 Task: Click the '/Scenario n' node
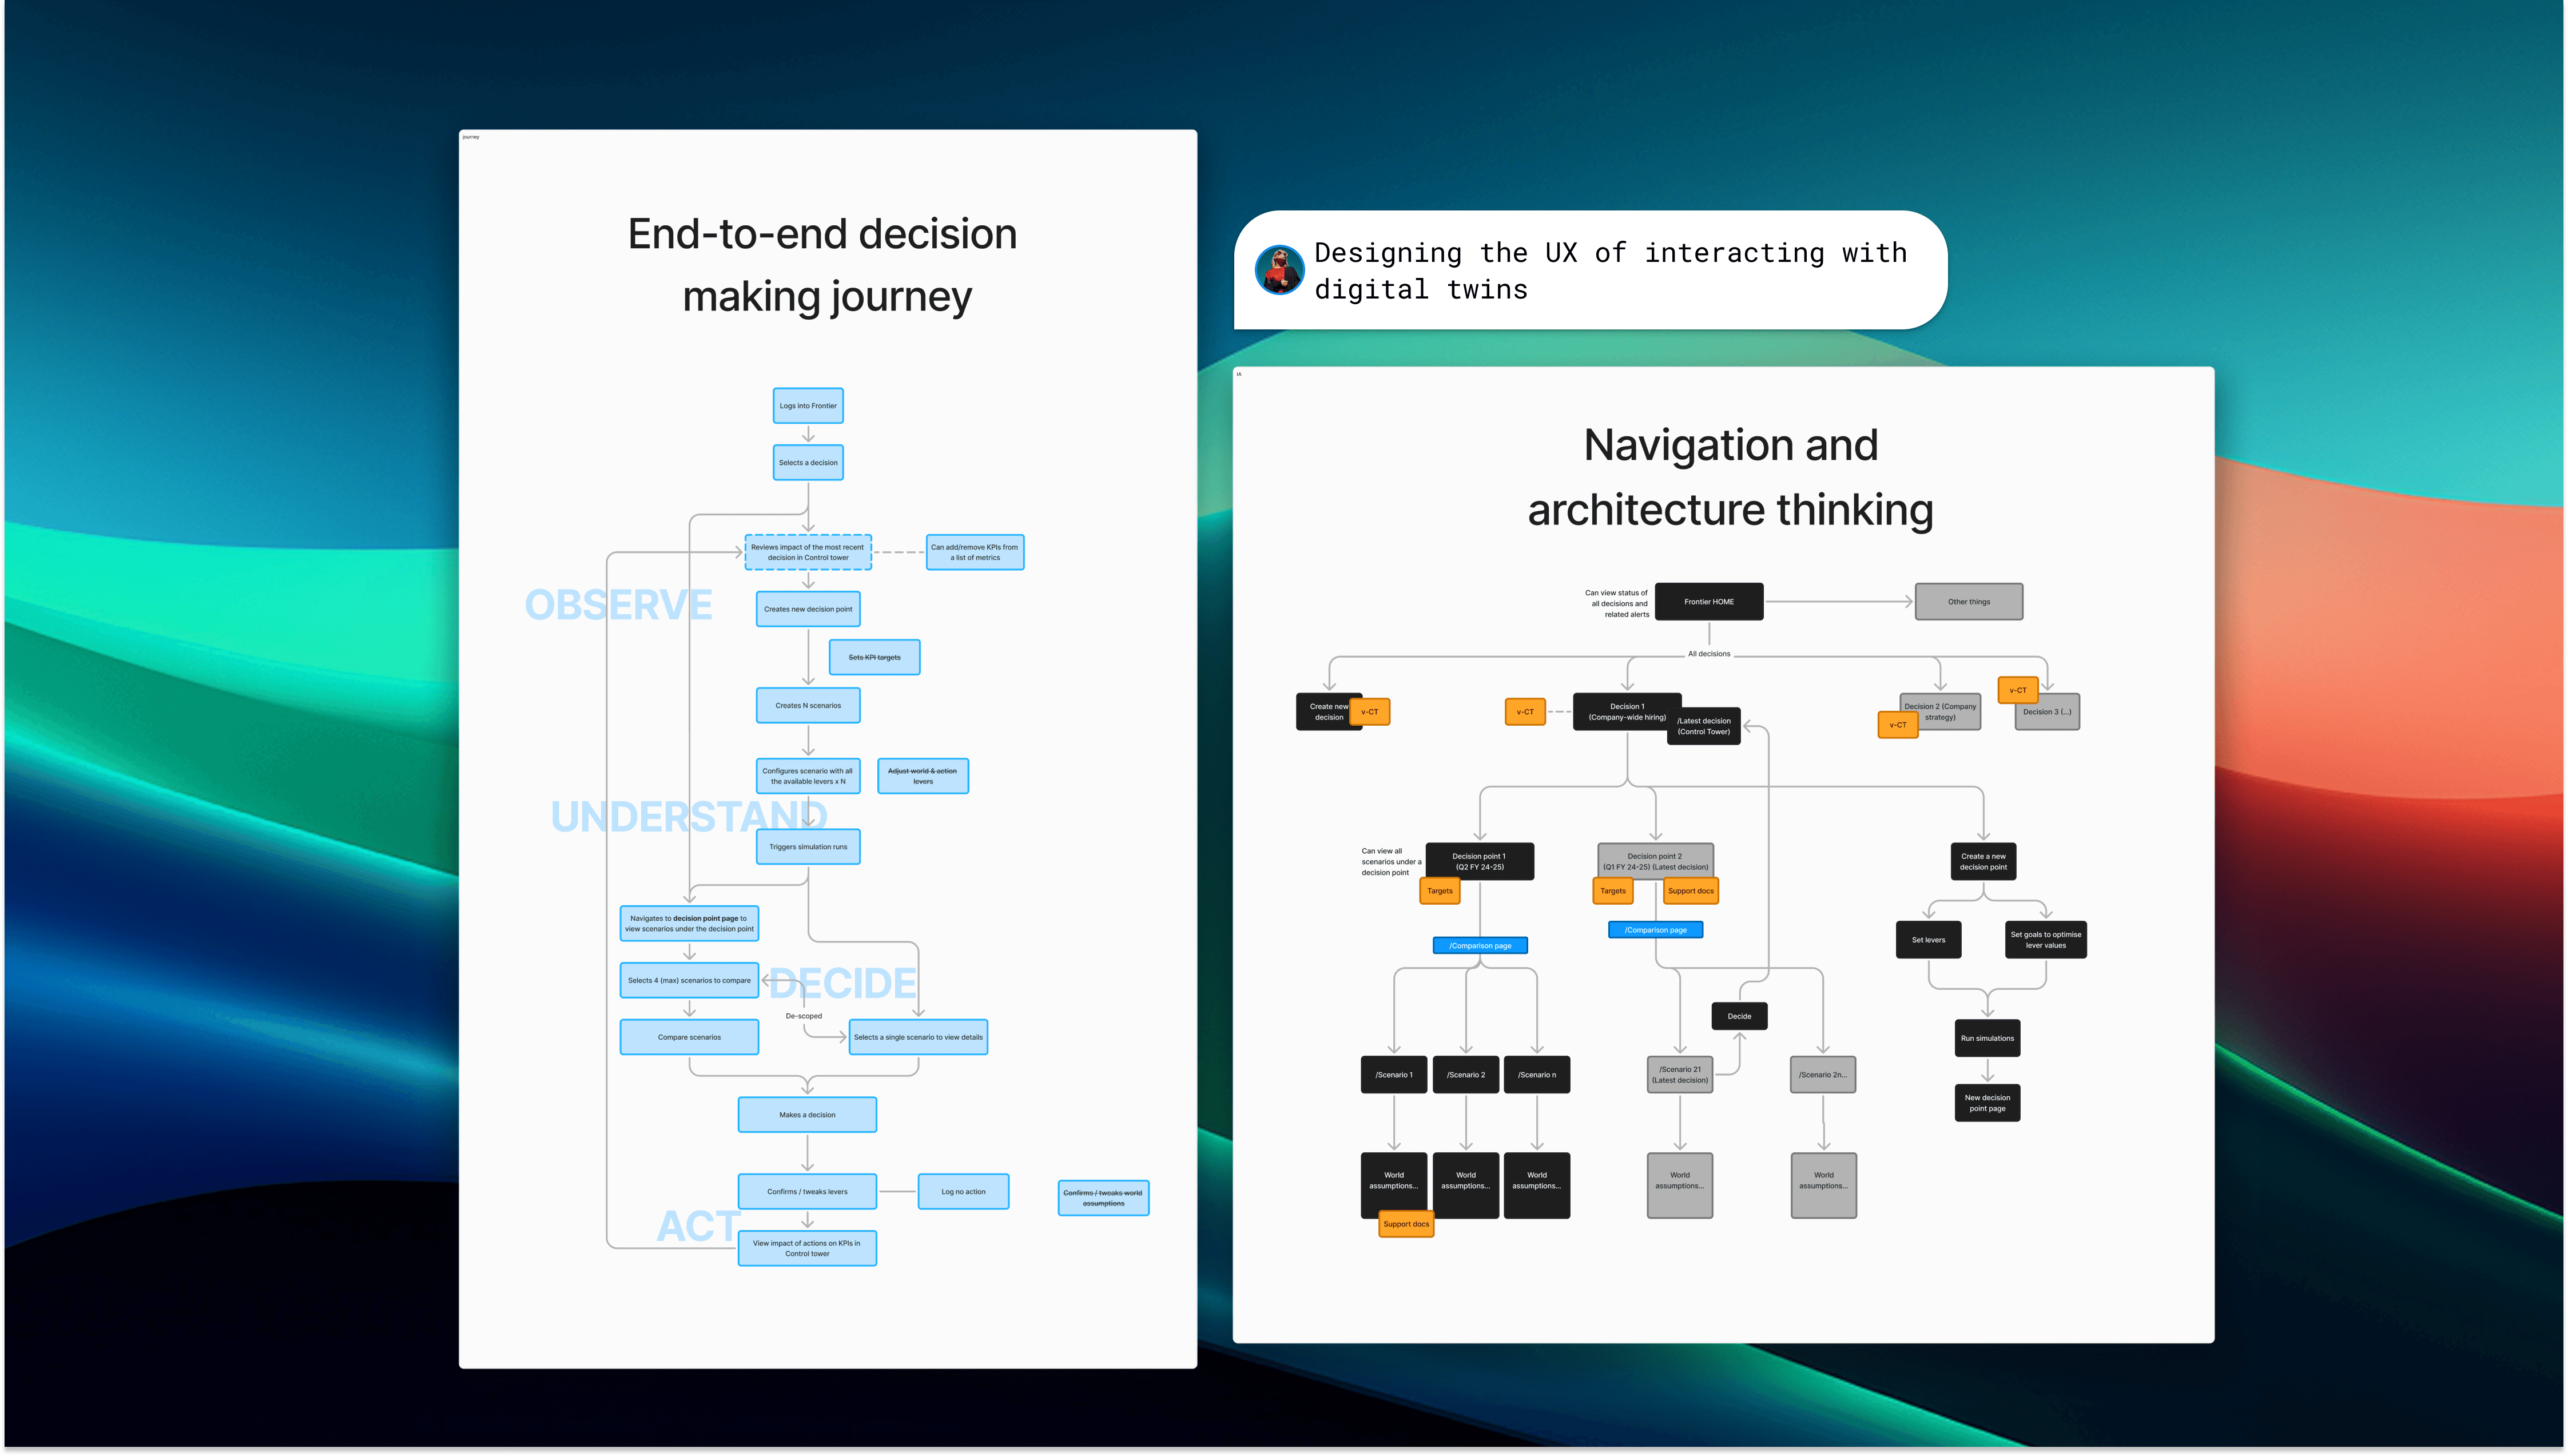[1536, 1075]
